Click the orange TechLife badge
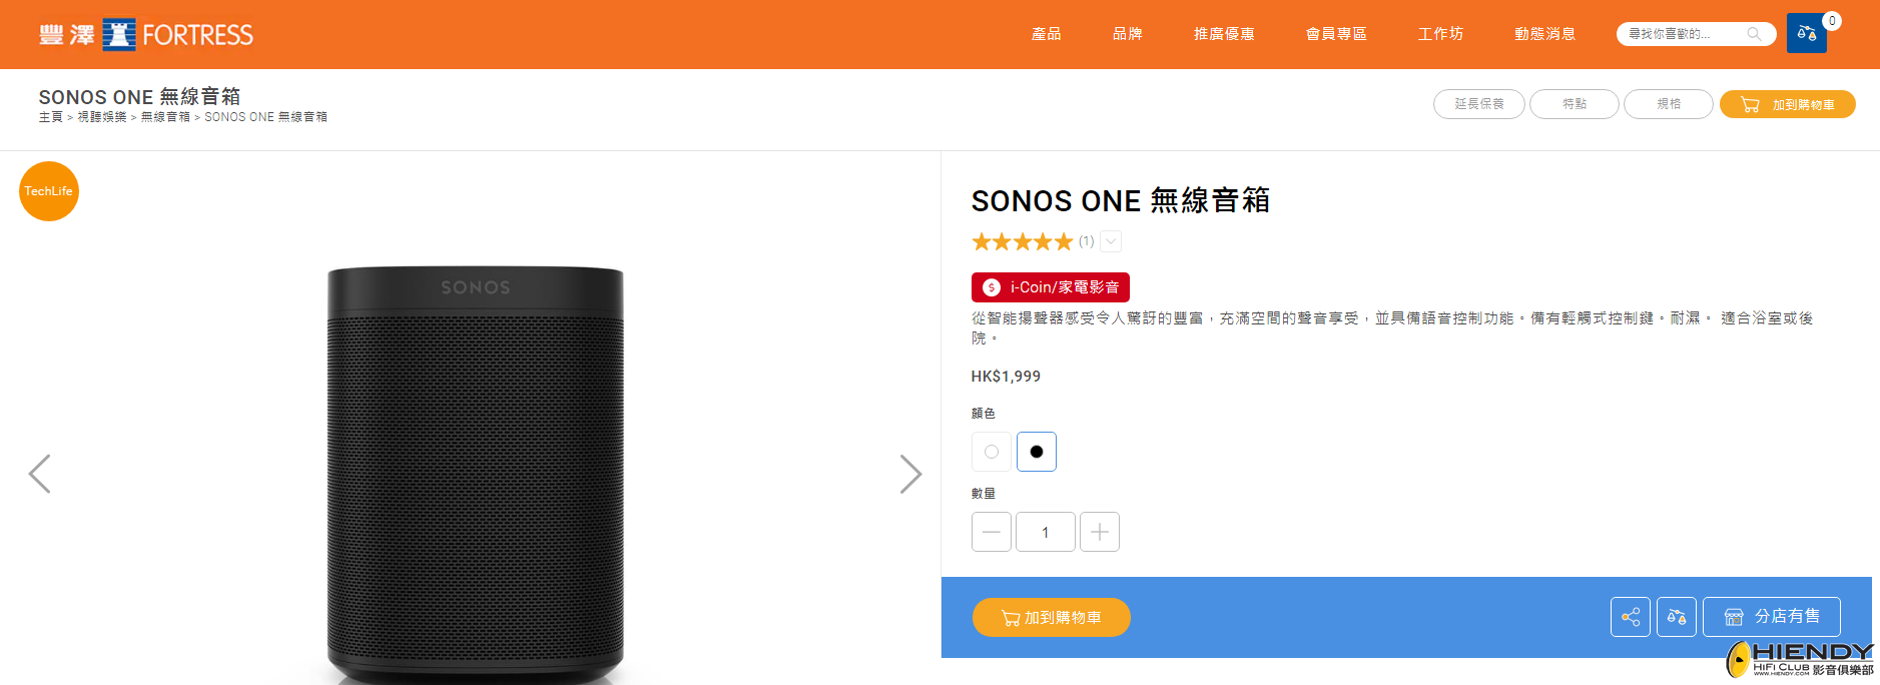 tap(49, 191)
